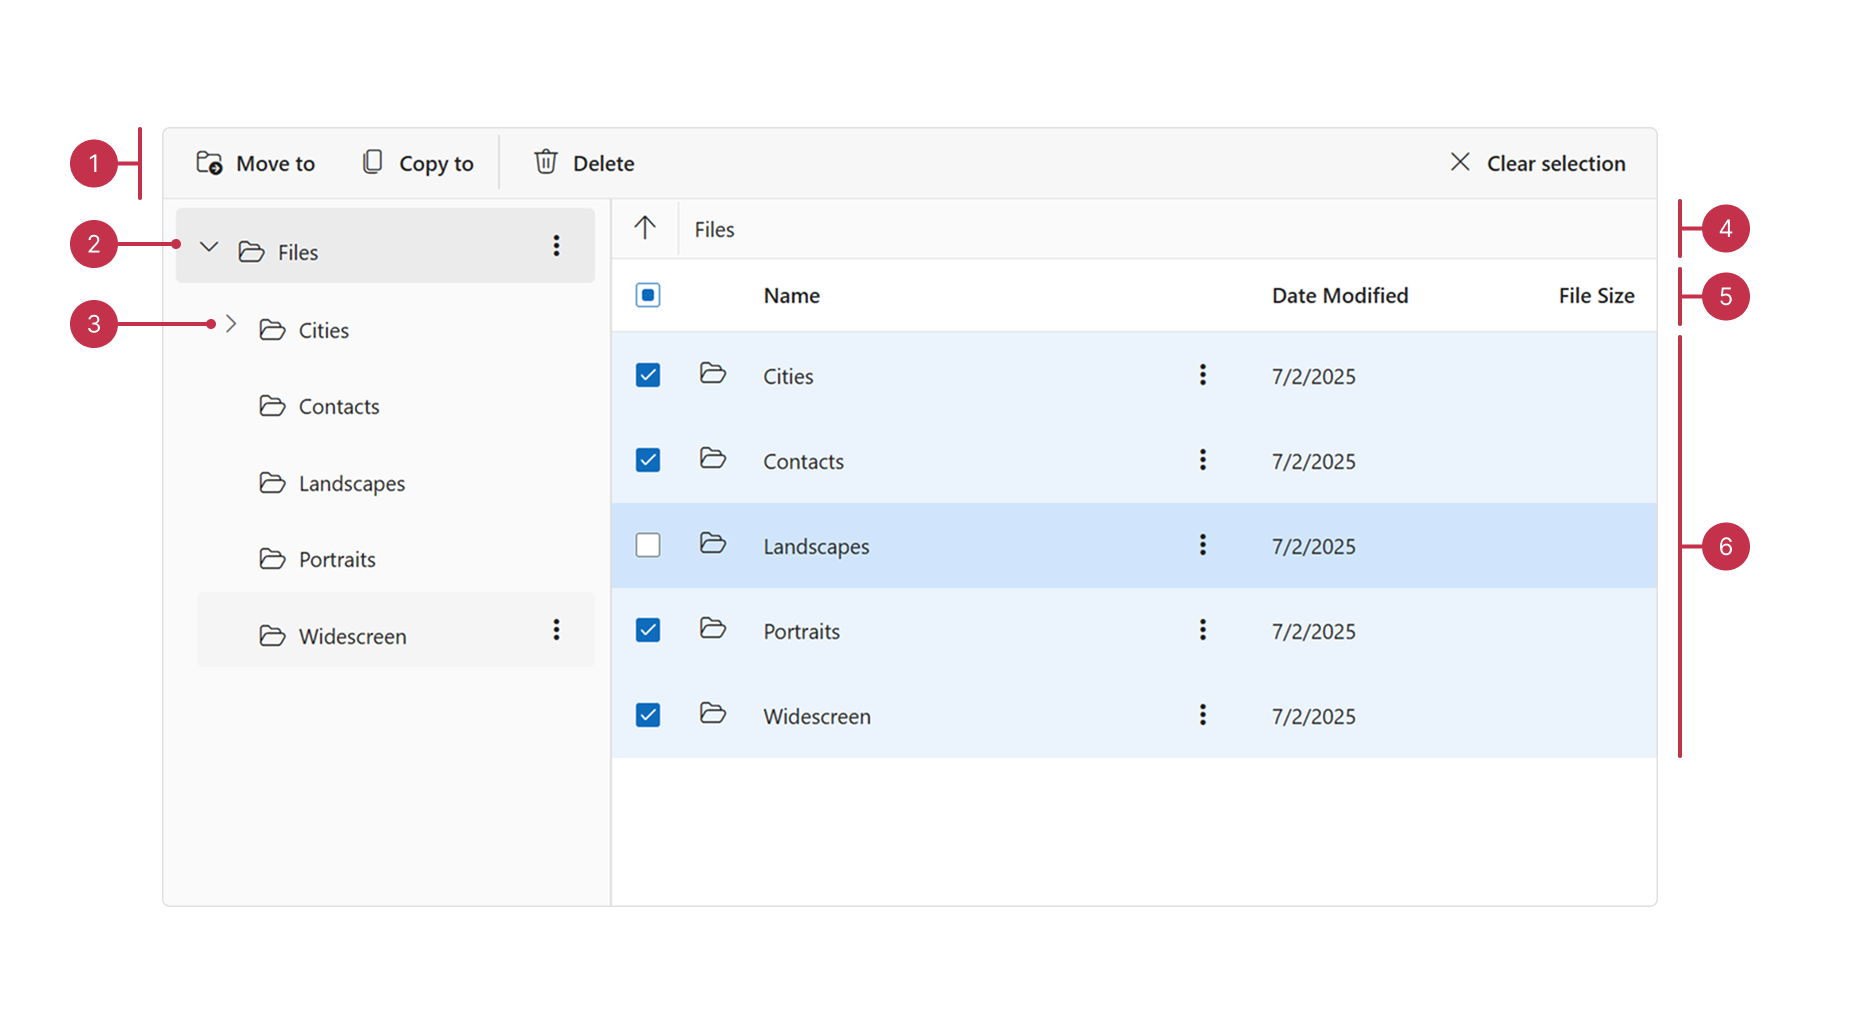
Task: Uncheck the Cities row checkbox
Action: (x=647, y=375)
